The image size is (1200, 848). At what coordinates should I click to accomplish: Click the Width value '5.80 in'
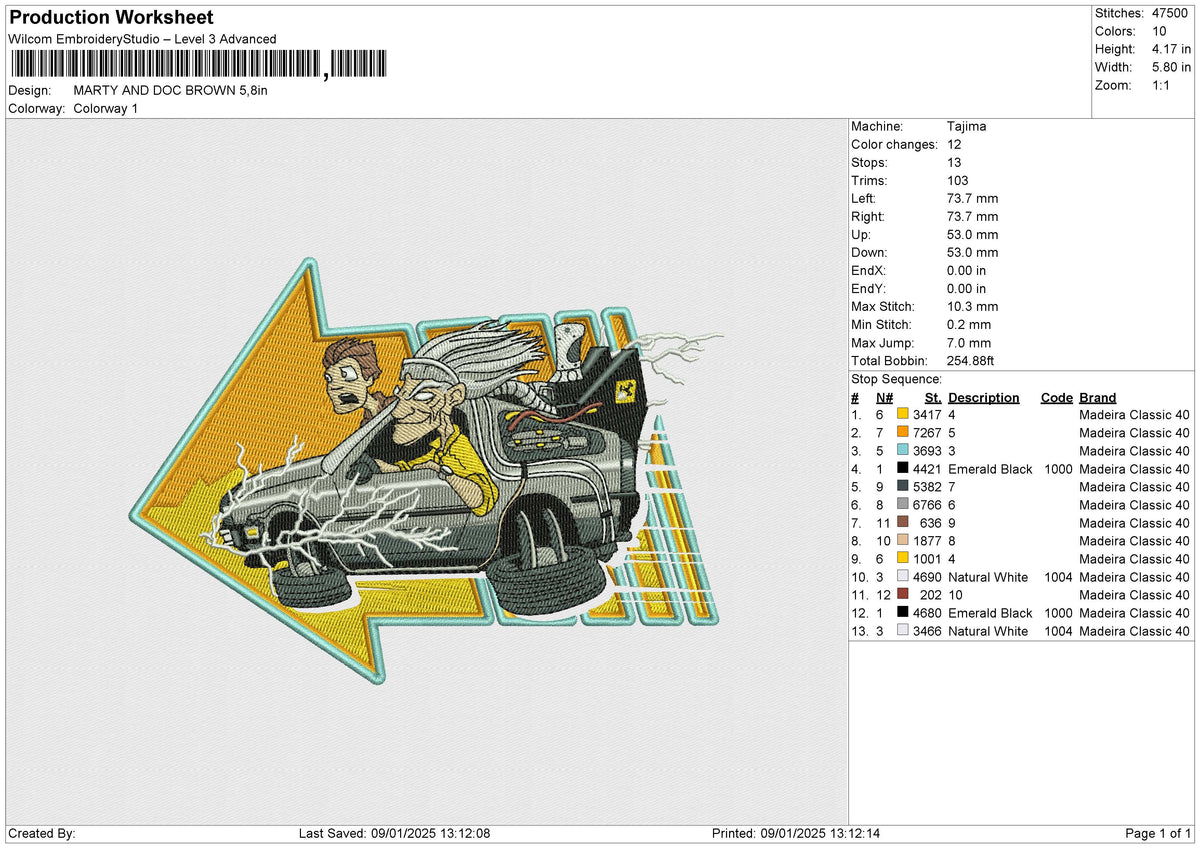click(1171, 67)
